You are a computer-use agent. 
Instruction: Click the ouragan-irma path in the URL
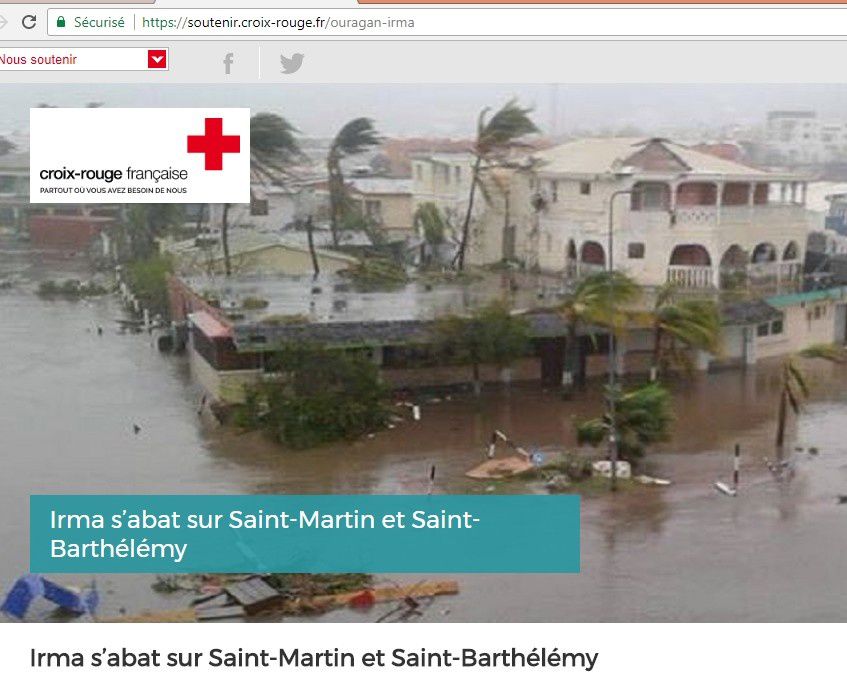tap(372, 23)
